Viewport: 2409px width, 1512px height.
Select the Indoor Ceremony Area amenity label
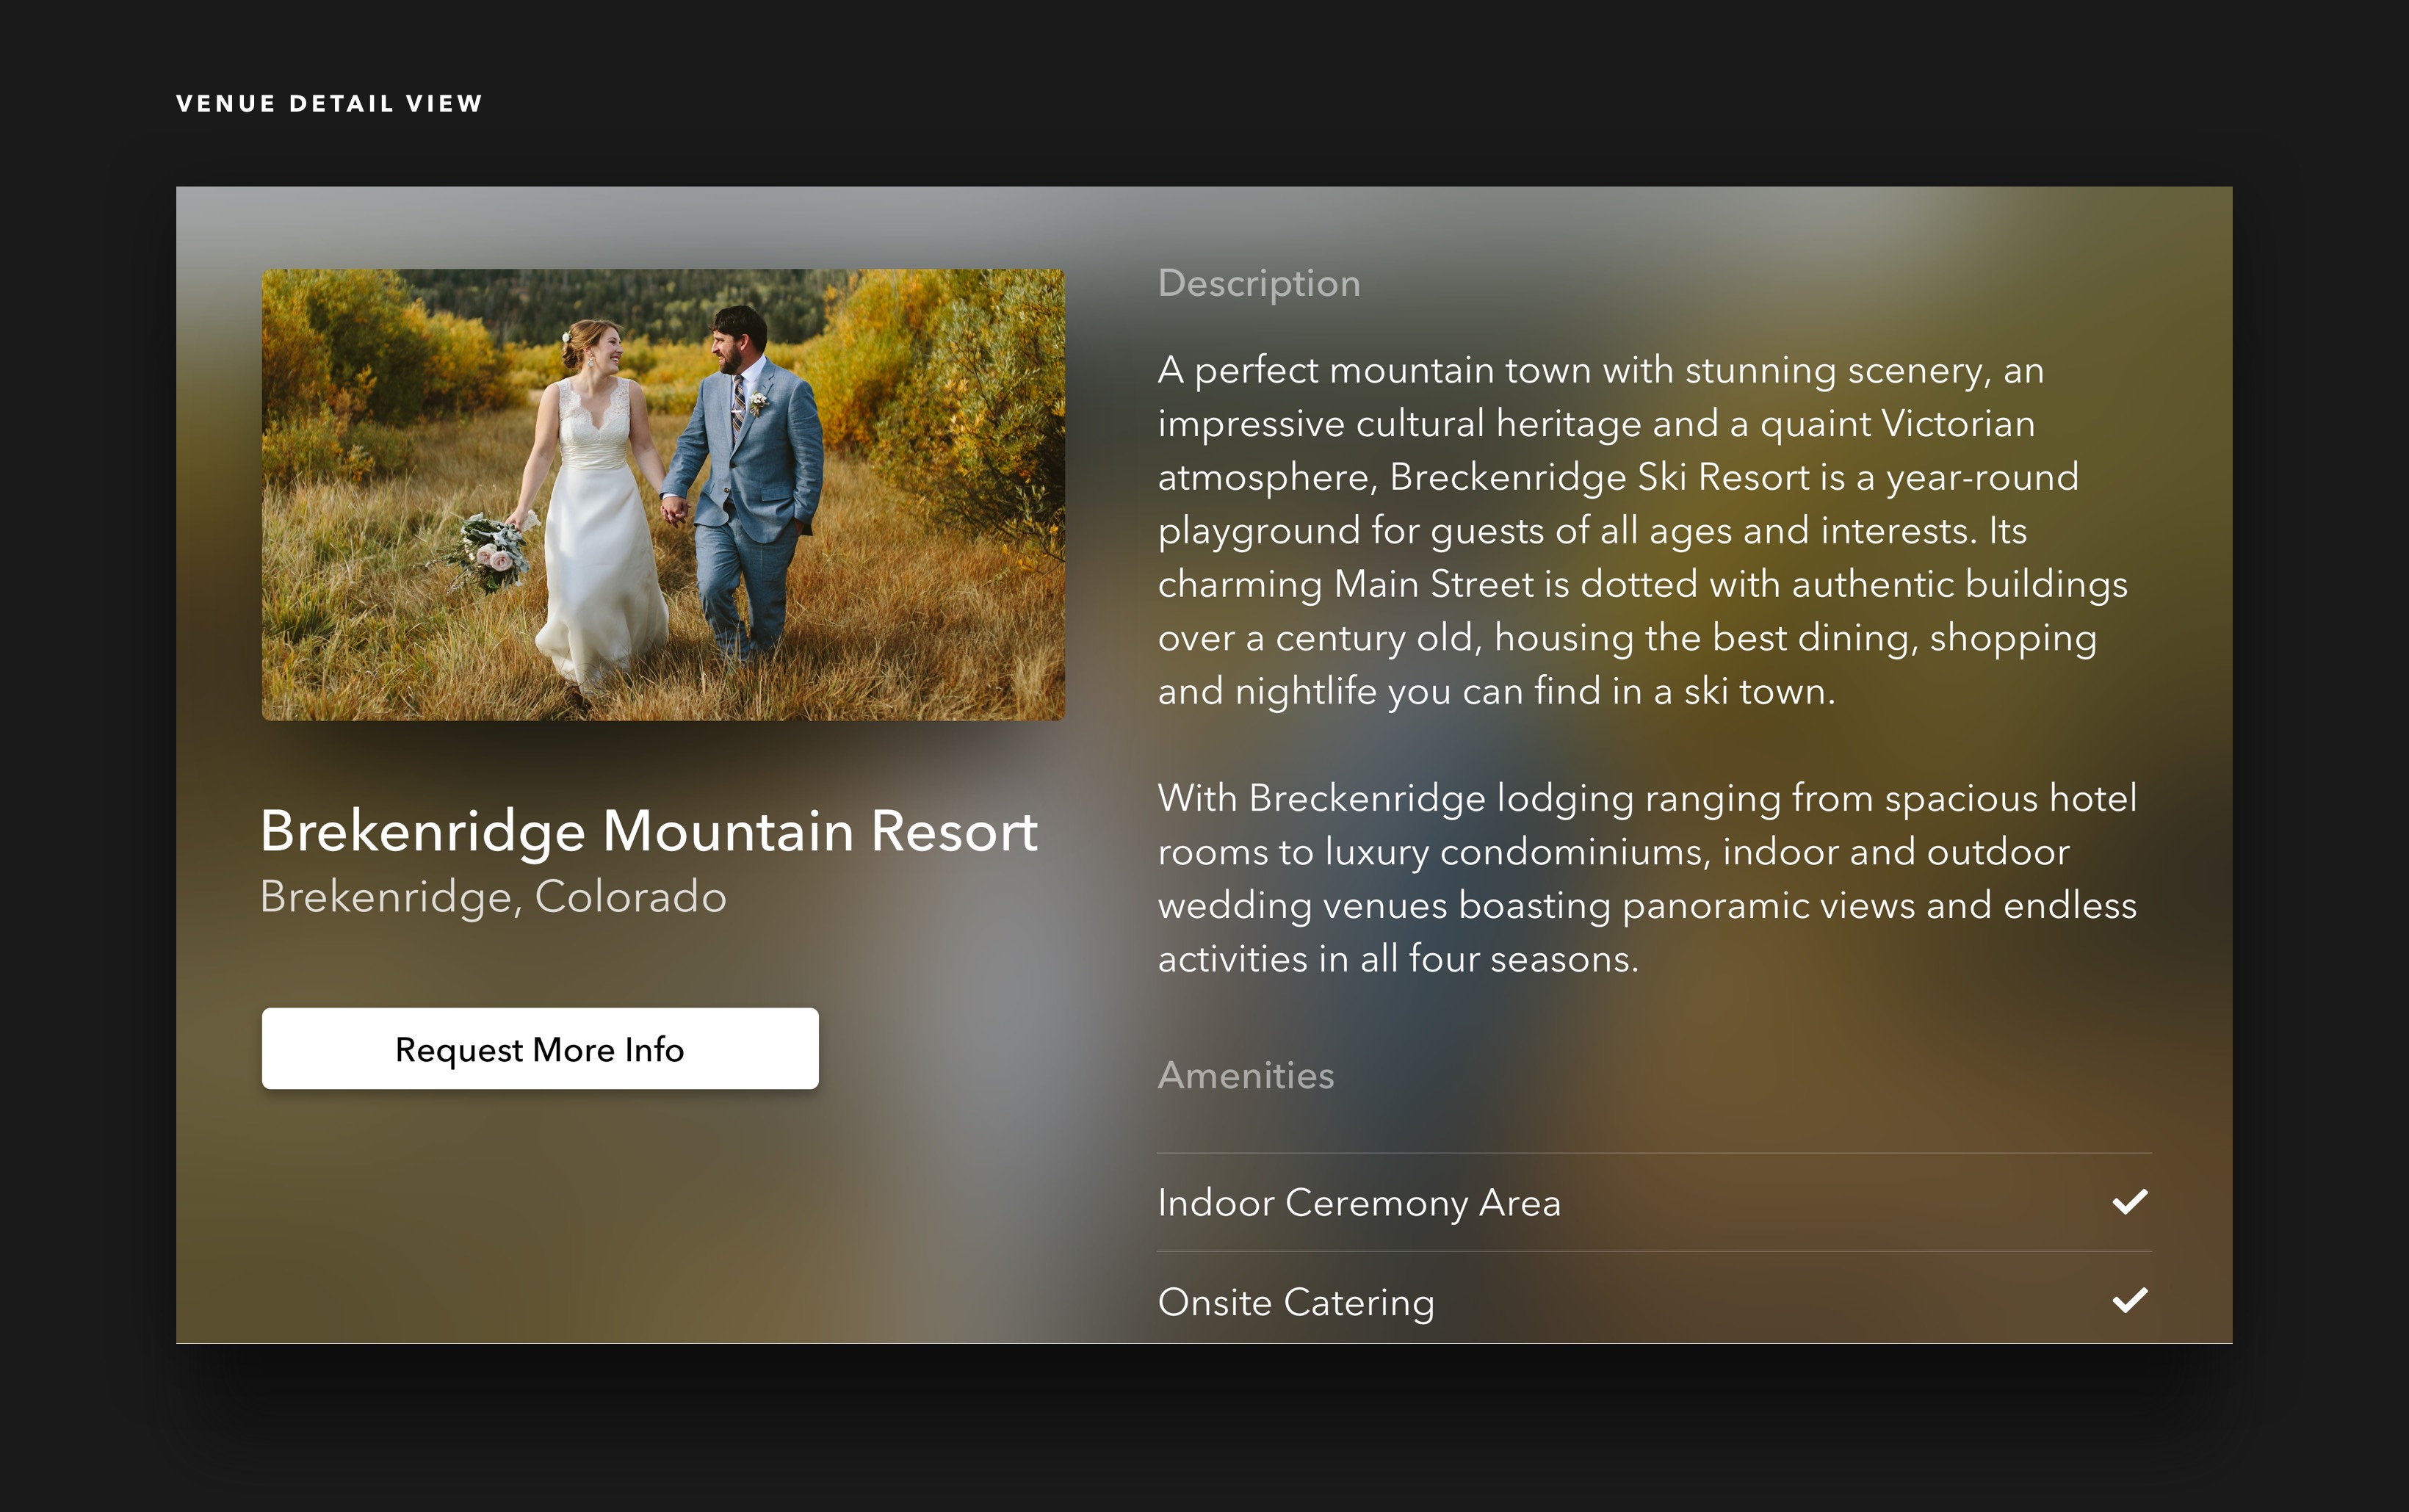1358,1202
